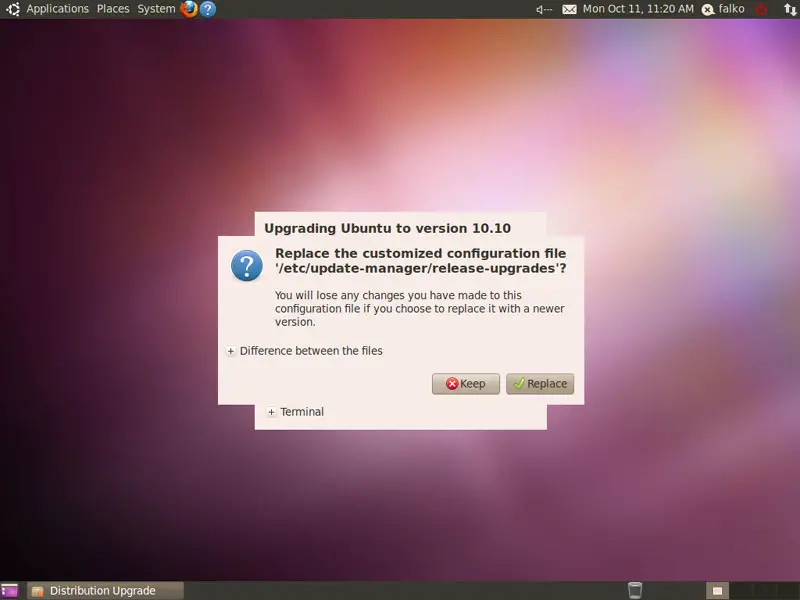
Task: Click the red power session icon
Action: click(761, 9)
